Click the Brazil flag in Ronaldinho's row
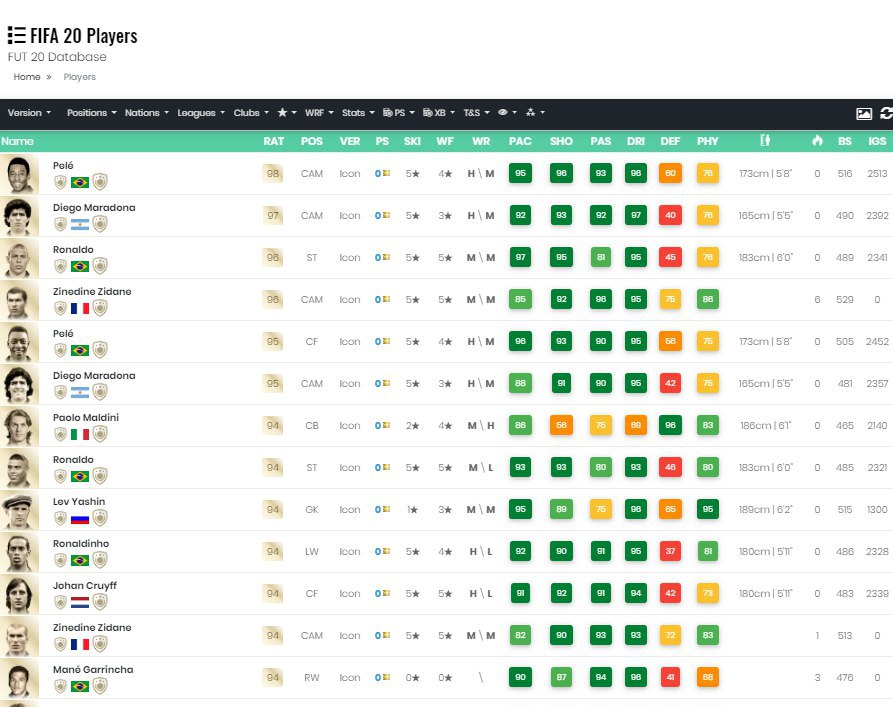This screenshot has width=893, height=707. coord(80,561)
